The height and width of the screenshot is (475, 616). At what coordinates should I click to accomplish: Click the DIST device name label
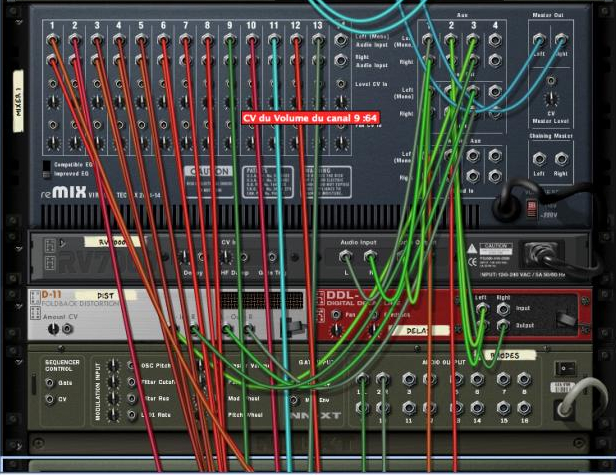(x=105, y=296)
